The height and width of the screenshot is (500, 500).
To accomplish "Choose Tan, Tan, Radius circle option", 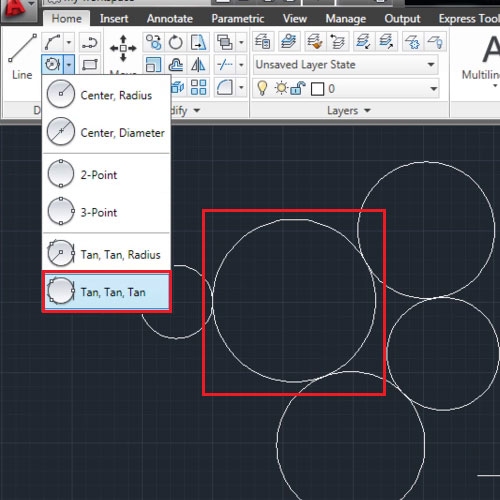I will coord(107,254).
